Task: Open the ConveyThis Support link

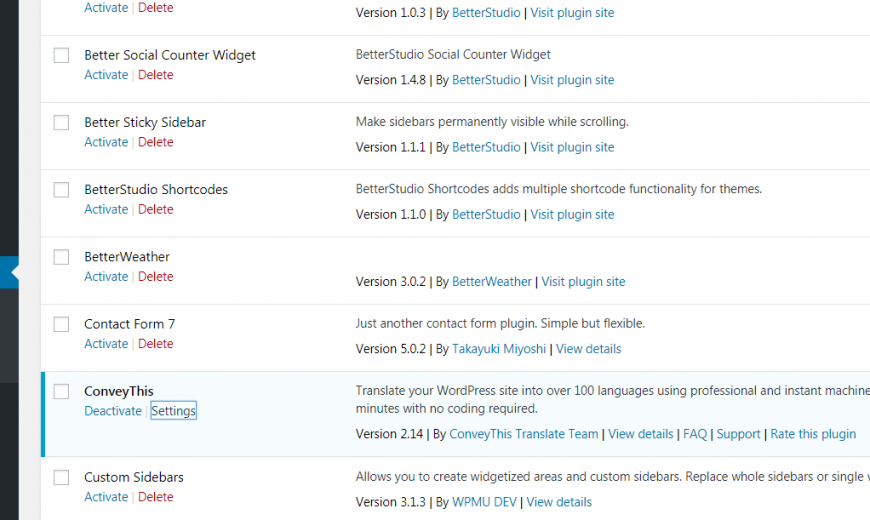Action: 738,434
